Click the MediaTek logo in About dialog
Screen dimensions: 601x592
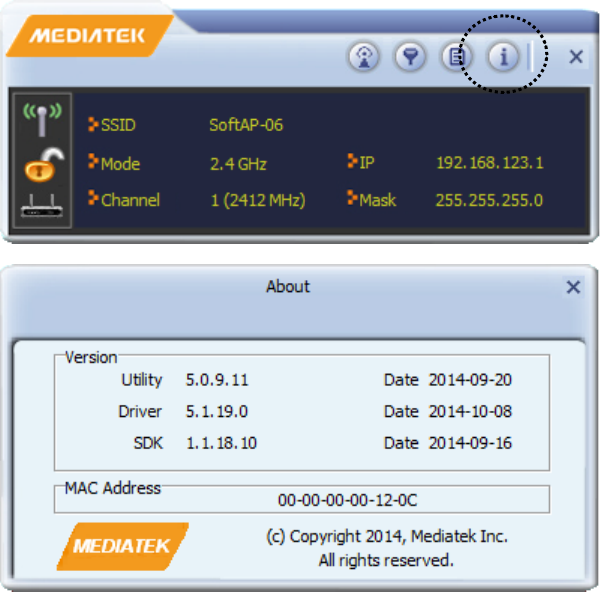(x=122, y=546)
